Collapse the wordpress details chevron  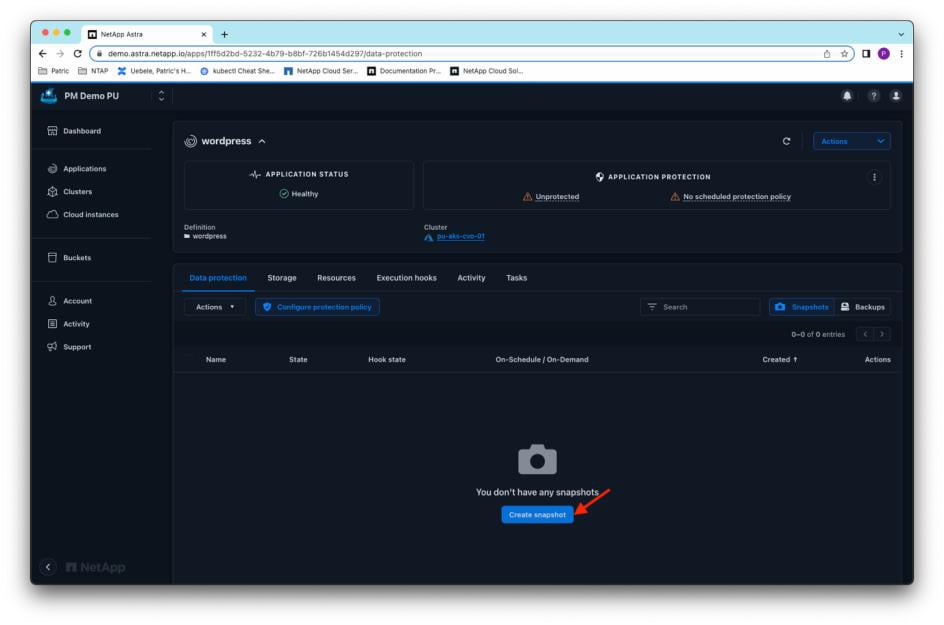pos(262,141)
